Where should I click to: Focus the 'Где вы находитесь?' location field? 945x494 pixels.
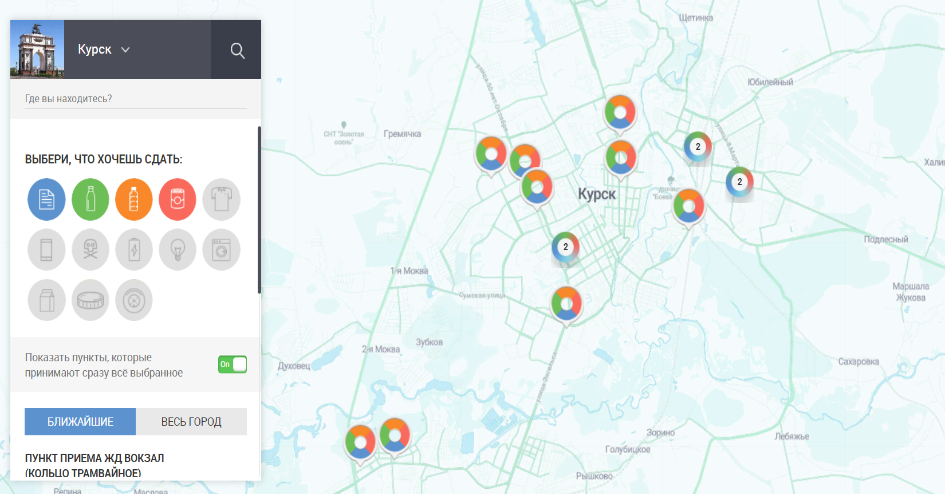pos(136,99)
